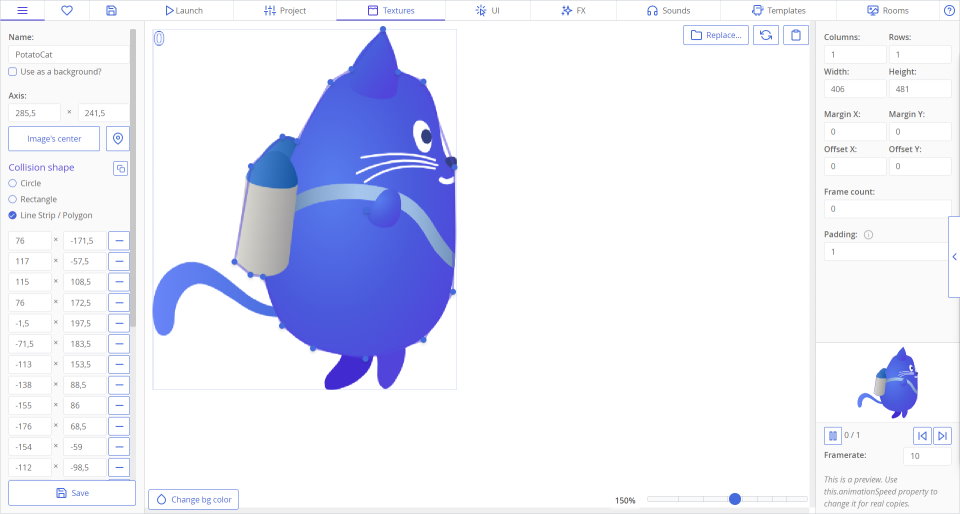Image resolution: width=960 pixels, height=514 pixels.
Task: Remove the point -154 × -59
Action: tap(119, 447)
